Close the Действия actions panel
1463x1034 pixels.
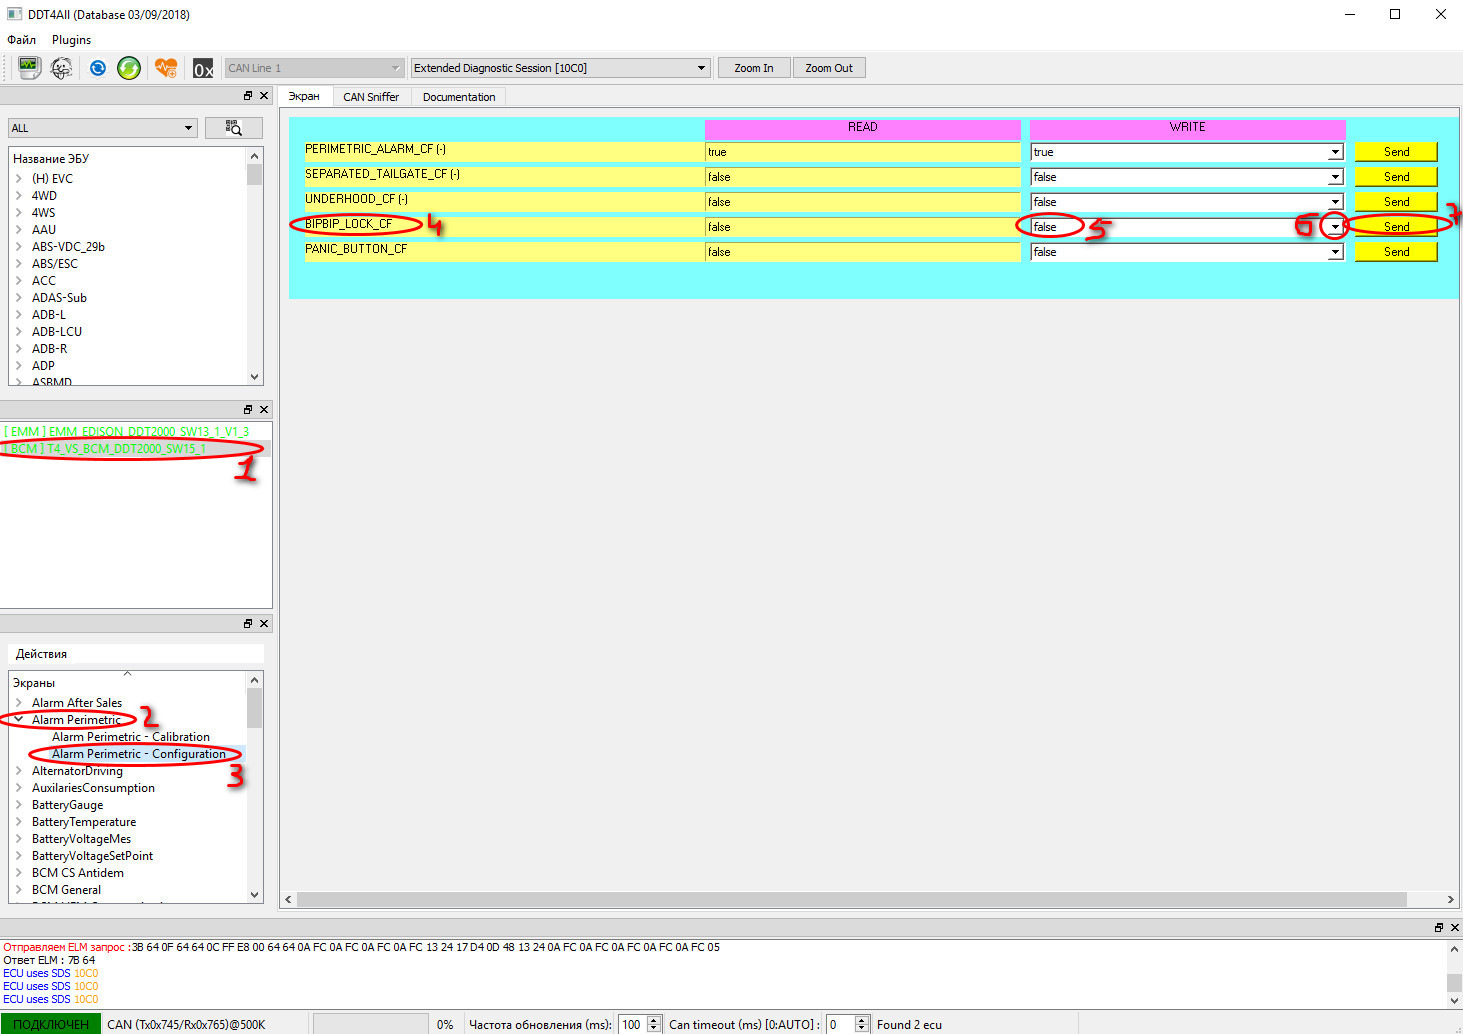[x=264, y=624]
